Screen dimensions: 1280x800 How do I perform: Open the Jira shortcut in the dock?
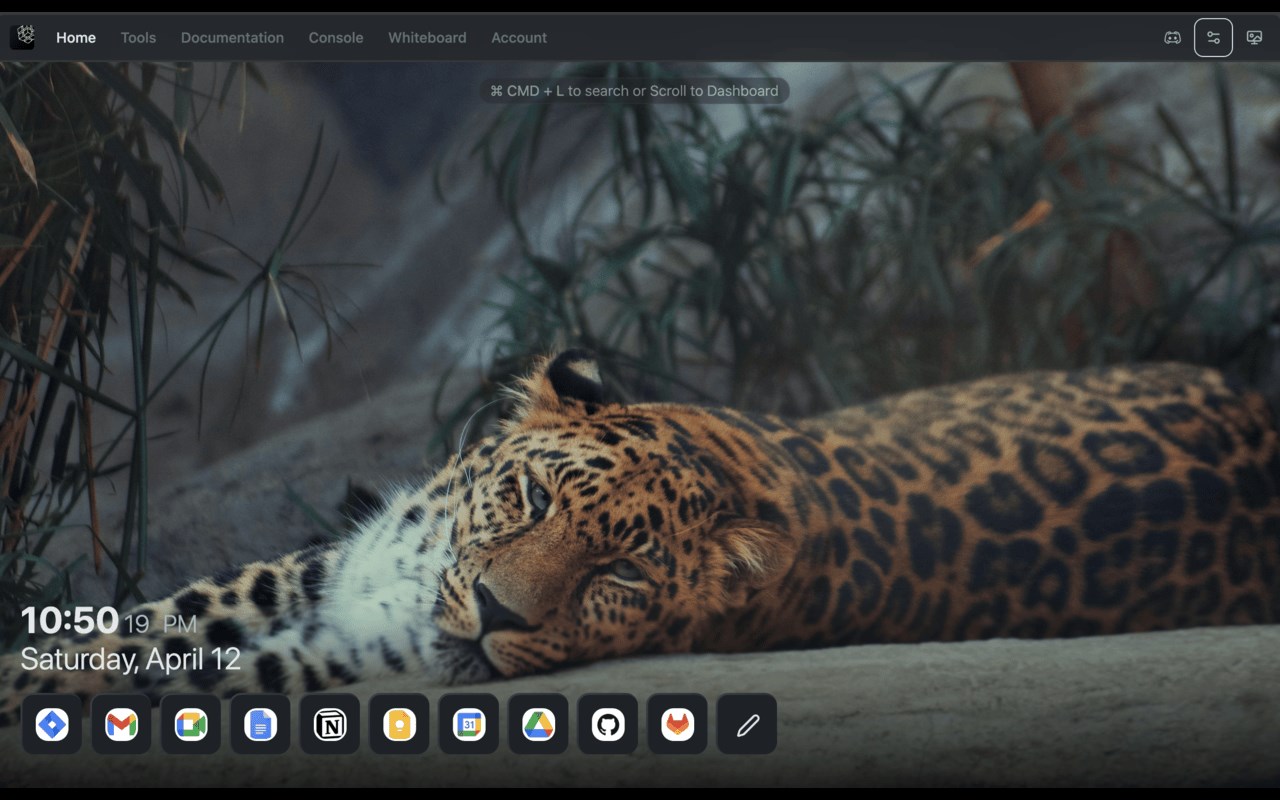coord(52,724)
